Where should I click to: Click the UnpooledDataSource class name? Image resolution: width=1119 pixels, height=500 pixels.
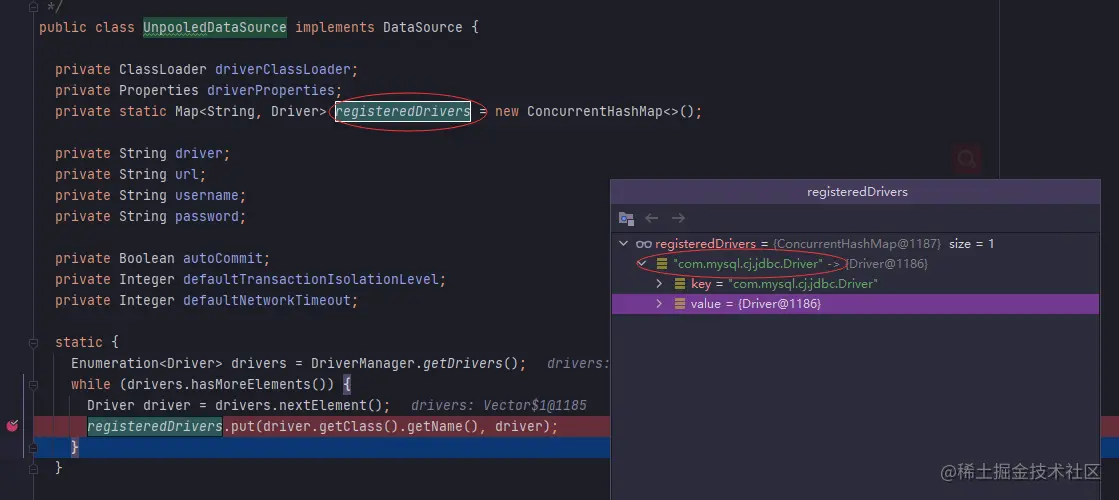215,28
